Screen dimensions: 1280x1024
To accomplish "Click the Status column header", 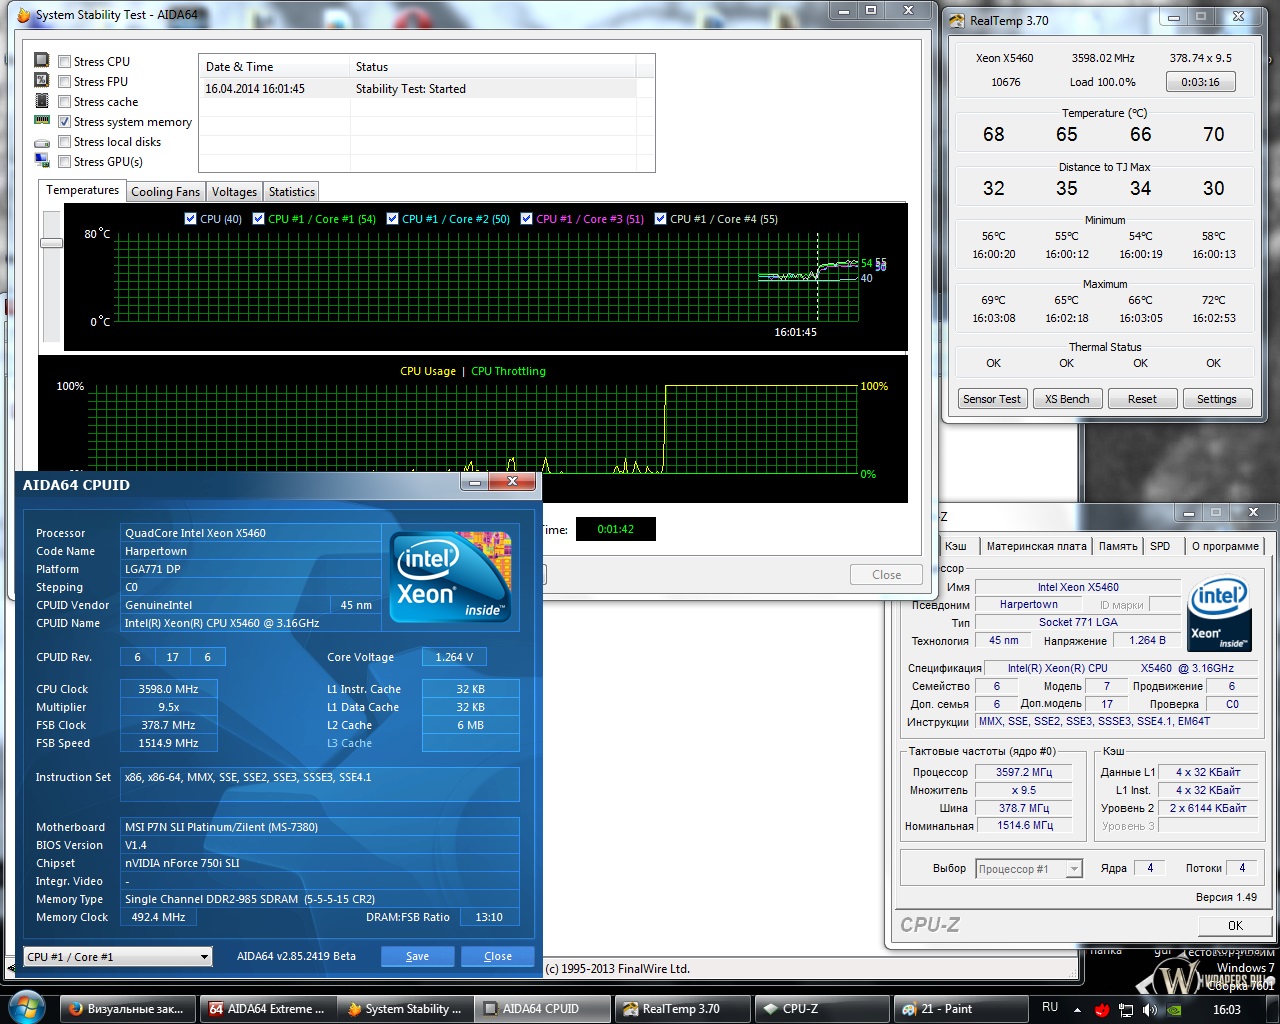I will coord(493,67).
